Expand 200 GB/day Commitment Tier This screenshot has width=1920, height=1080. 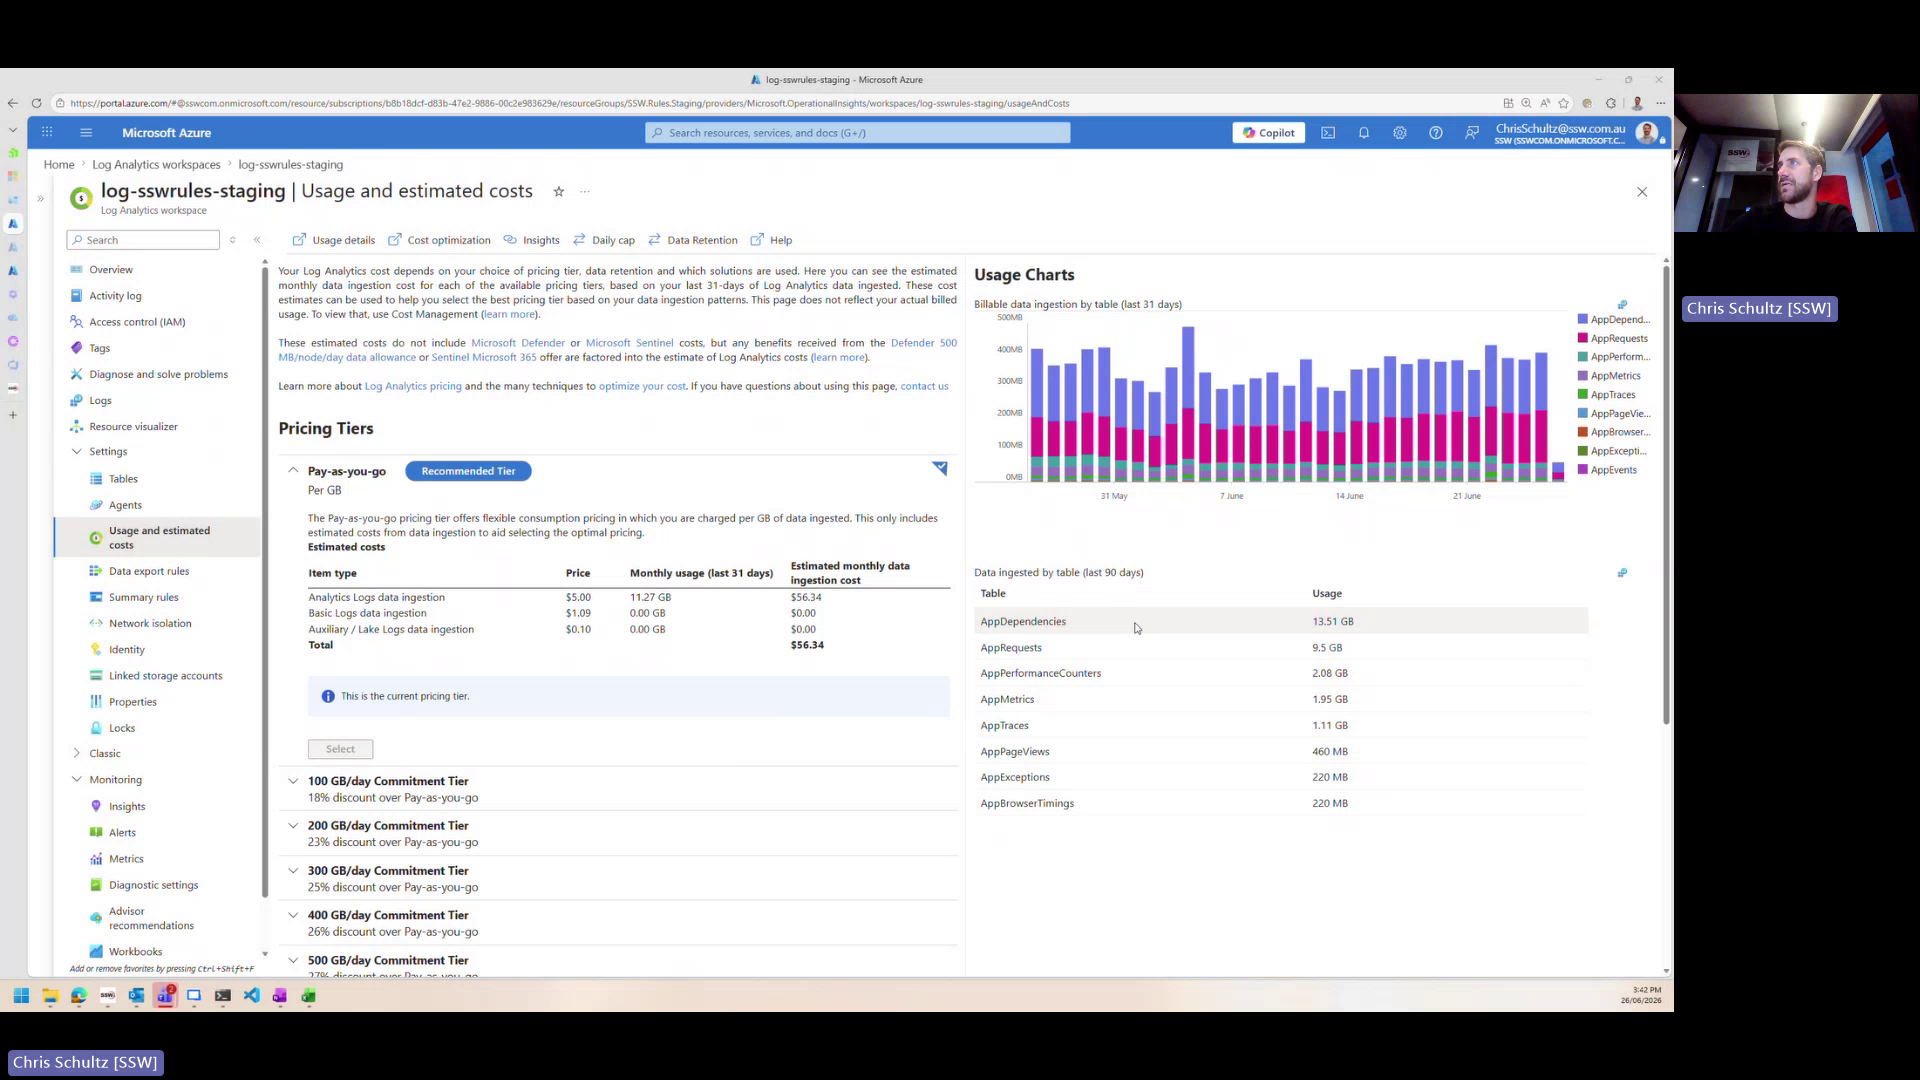[293, 825]
